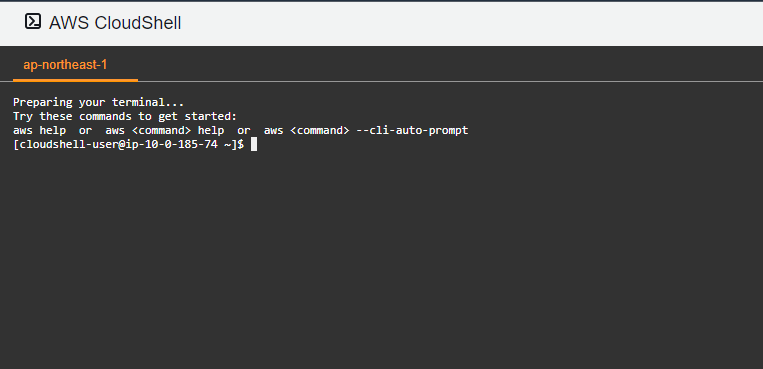Click the '$' prompt symbol
This screenshot has width=763, height=369.
coord(240,145)
